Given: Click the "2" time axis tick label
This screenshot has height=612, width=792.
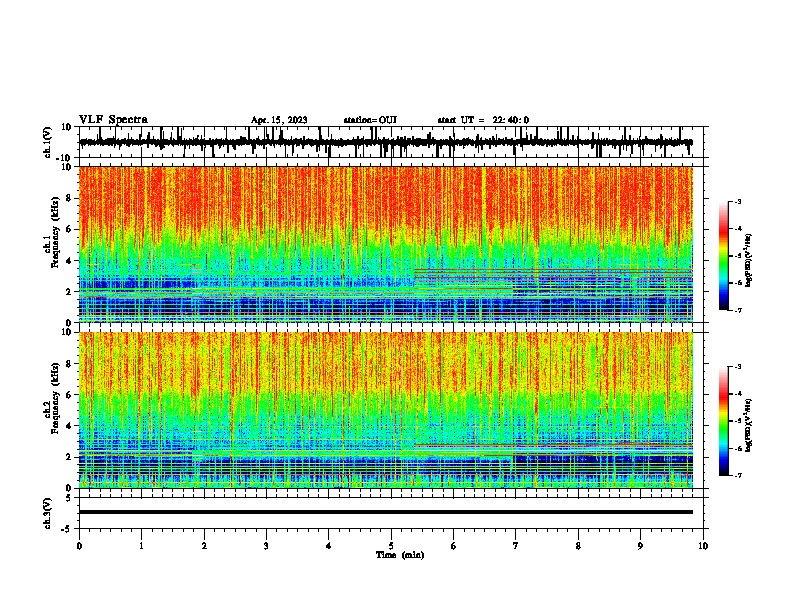Looking at the screenshot, I should [204, 546].
